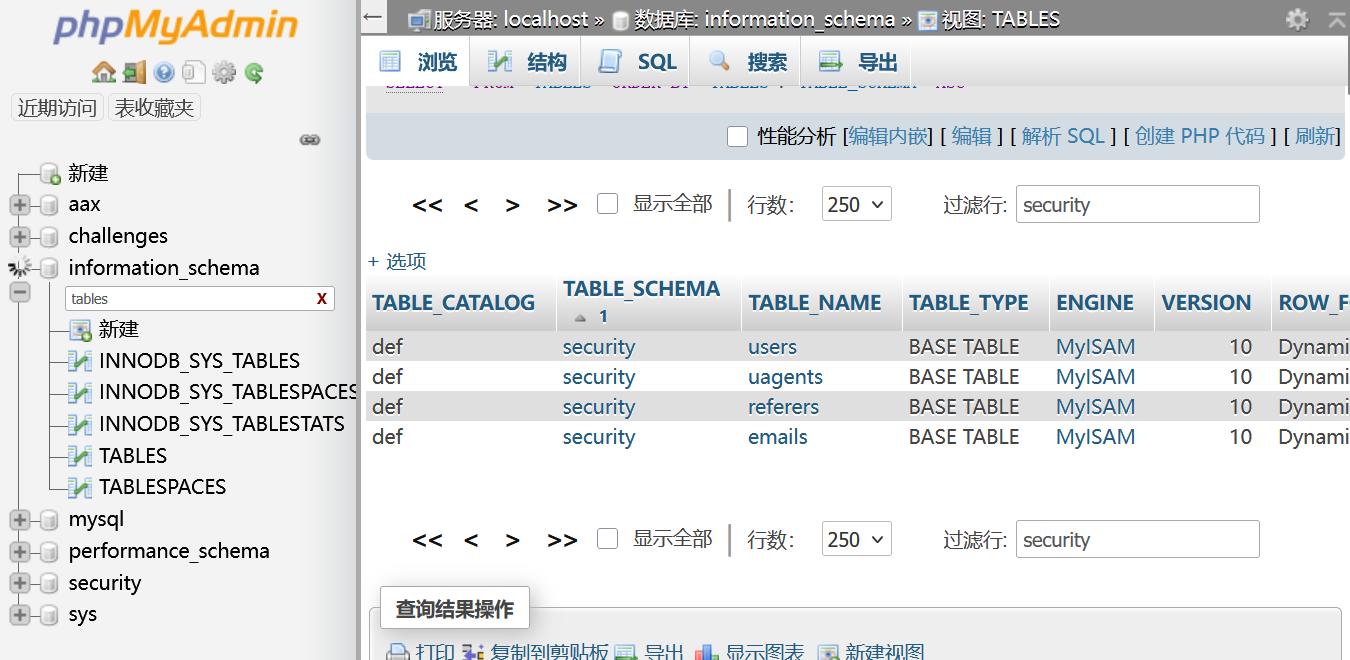Expand the mysql database tree node
The image size is (1350, 660).
tap(19, 519)
